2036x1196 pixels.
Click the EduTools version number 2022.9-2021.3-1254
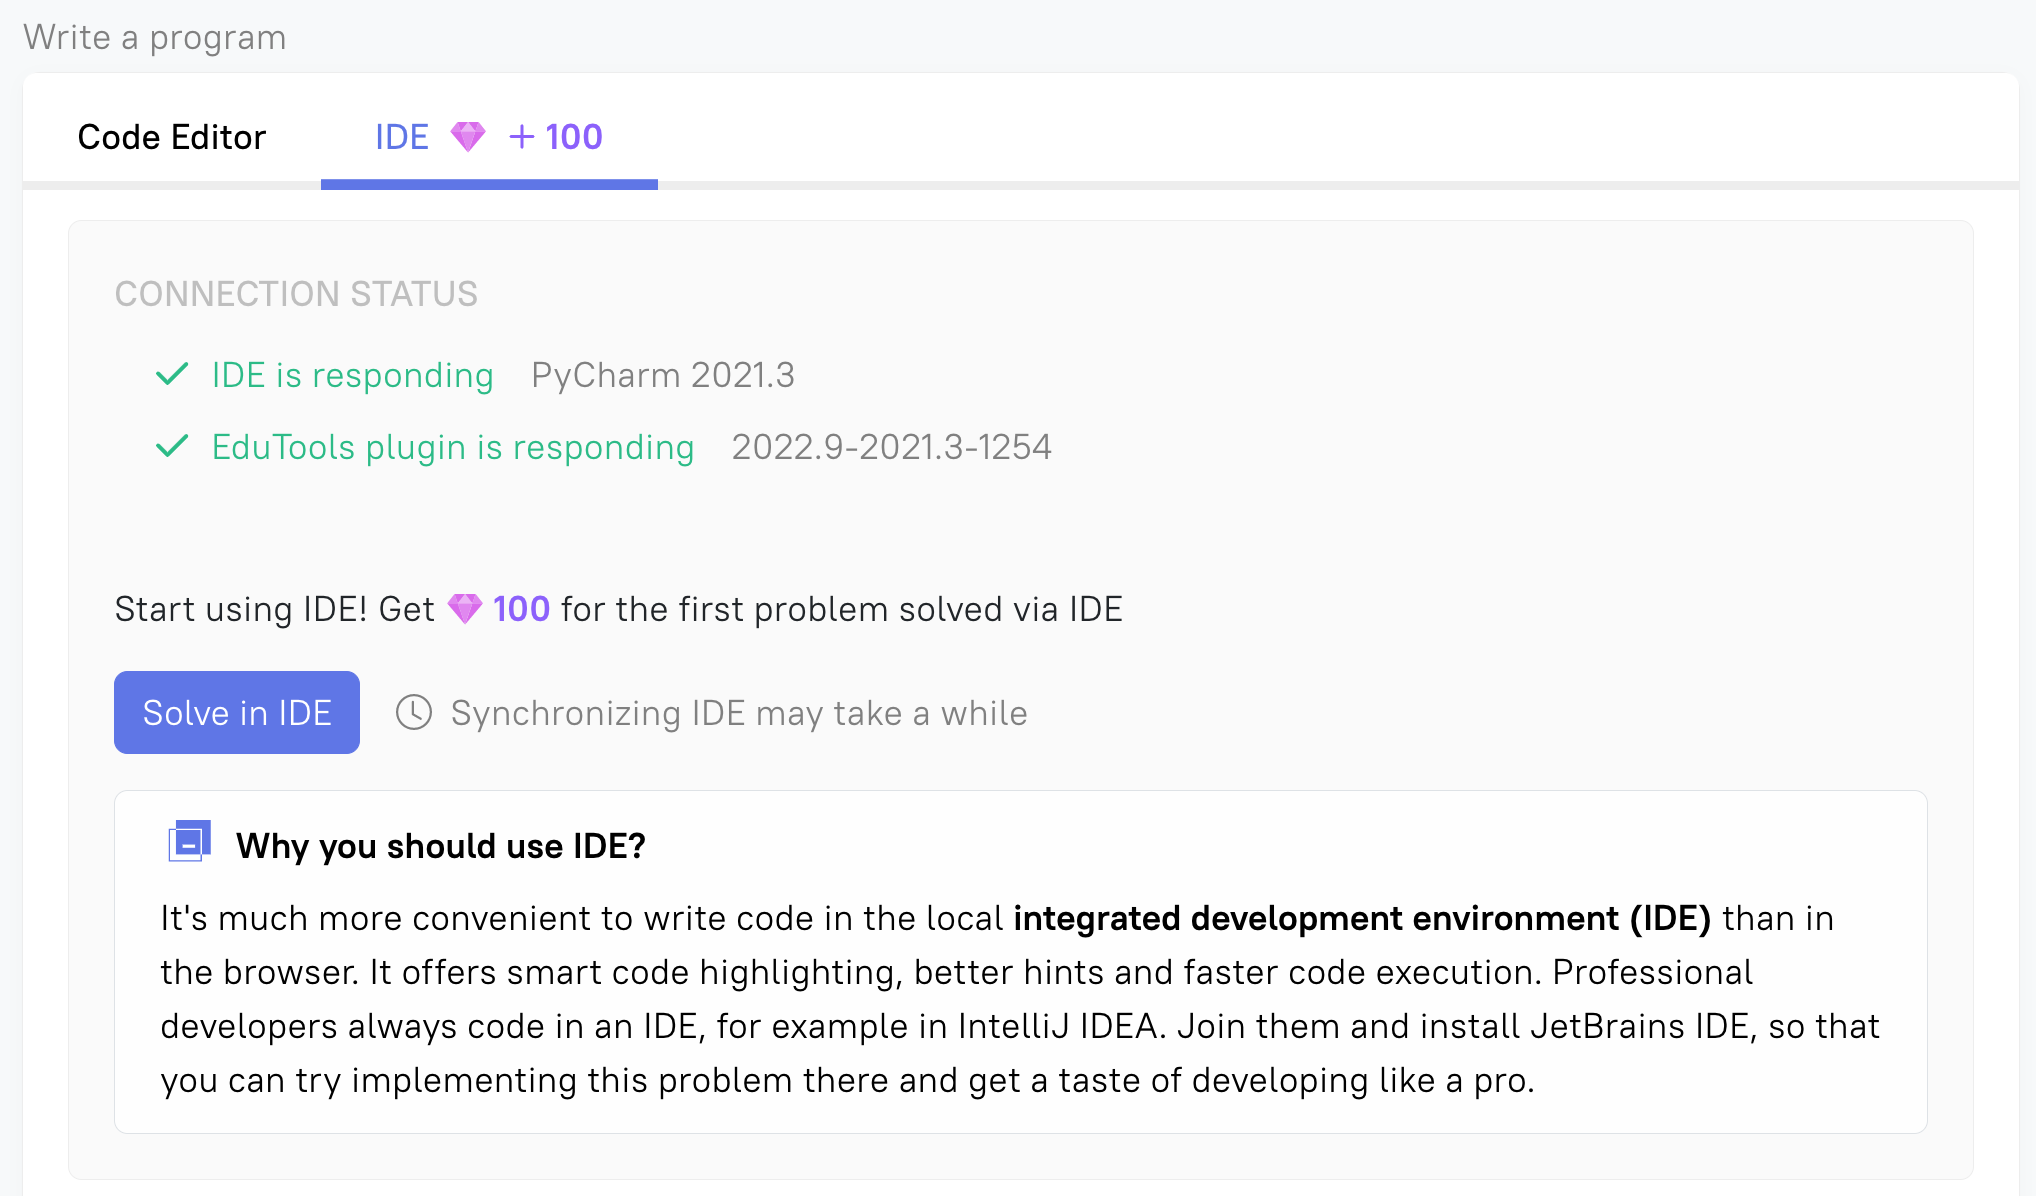click(891, 447)
